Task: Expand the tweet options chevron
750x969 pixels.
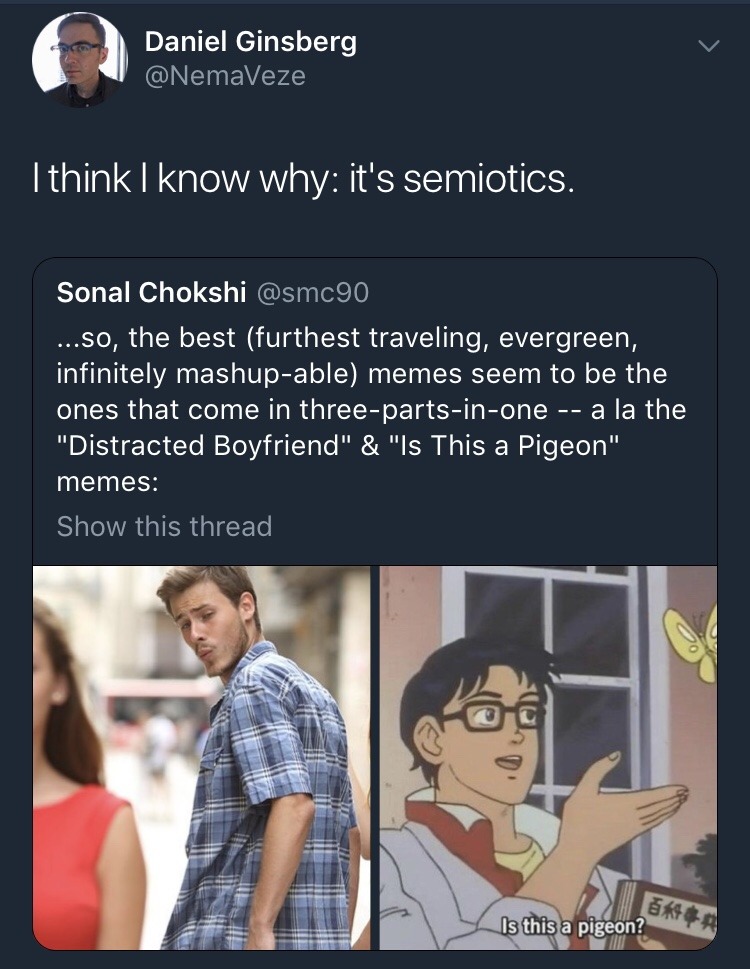Action: [709, 46]
